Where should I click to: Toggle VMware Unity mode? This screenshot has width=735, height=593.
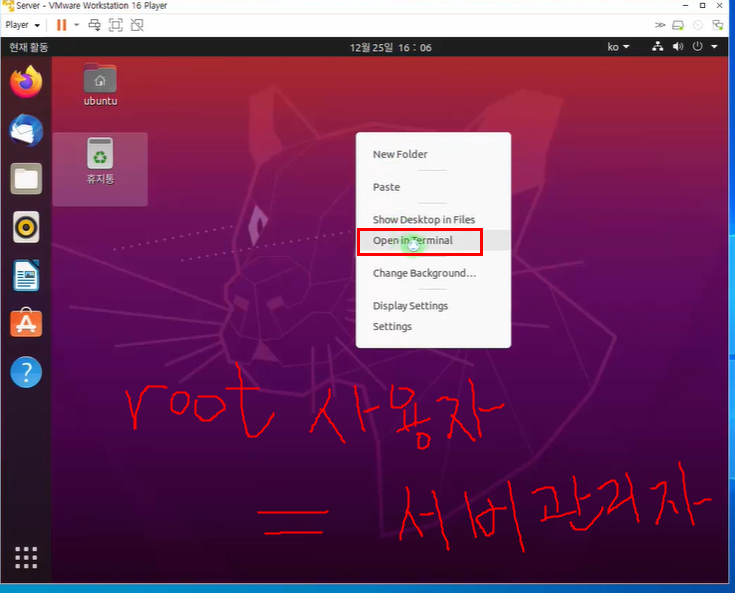(x=137, y=25)
